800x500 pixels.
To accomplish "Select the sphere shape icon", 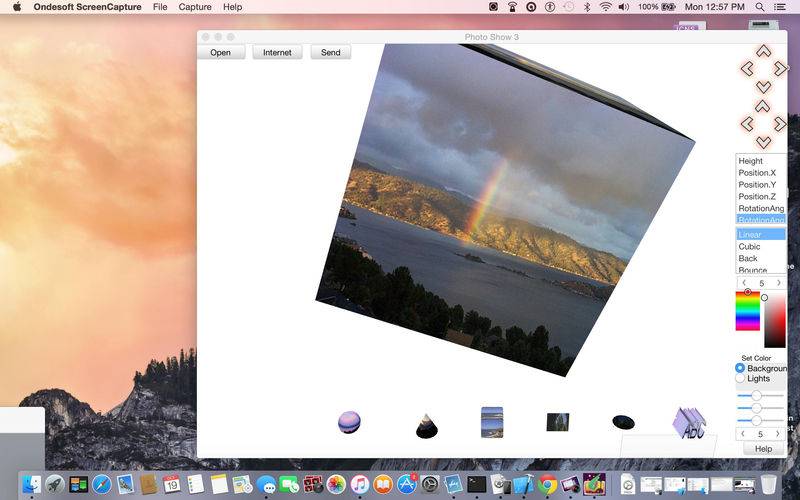I will pos(349,422).
